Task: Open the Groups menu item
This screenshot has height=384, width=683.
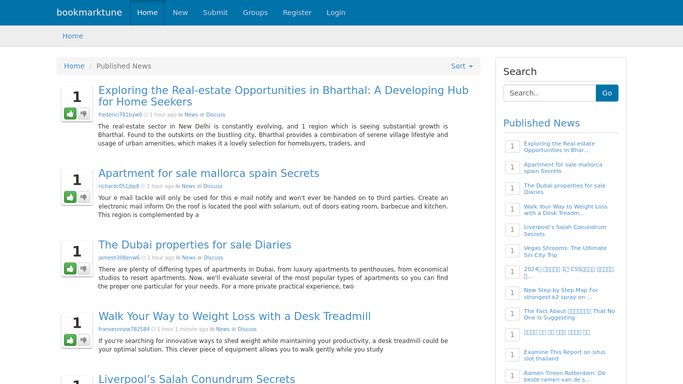Action: tap(255, 13)
